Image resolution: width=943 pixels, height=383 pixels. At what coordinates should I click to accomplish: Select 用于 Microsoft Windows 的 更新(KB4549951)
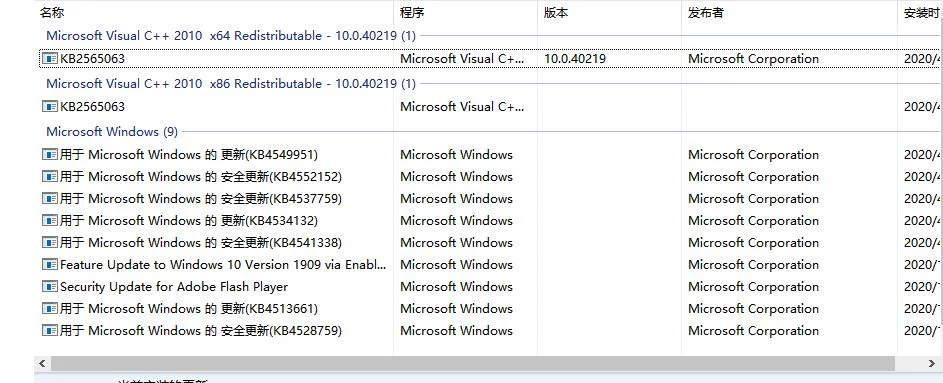click(x=189, y=155)
